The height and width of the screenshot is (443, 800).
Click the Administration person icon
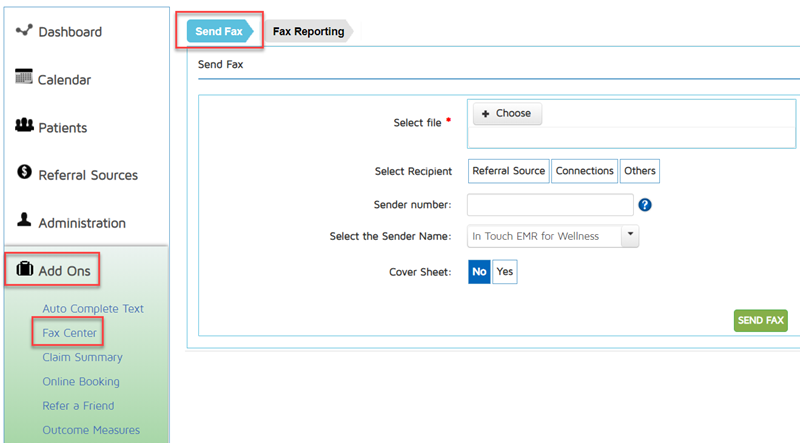(x=25, y=221)
